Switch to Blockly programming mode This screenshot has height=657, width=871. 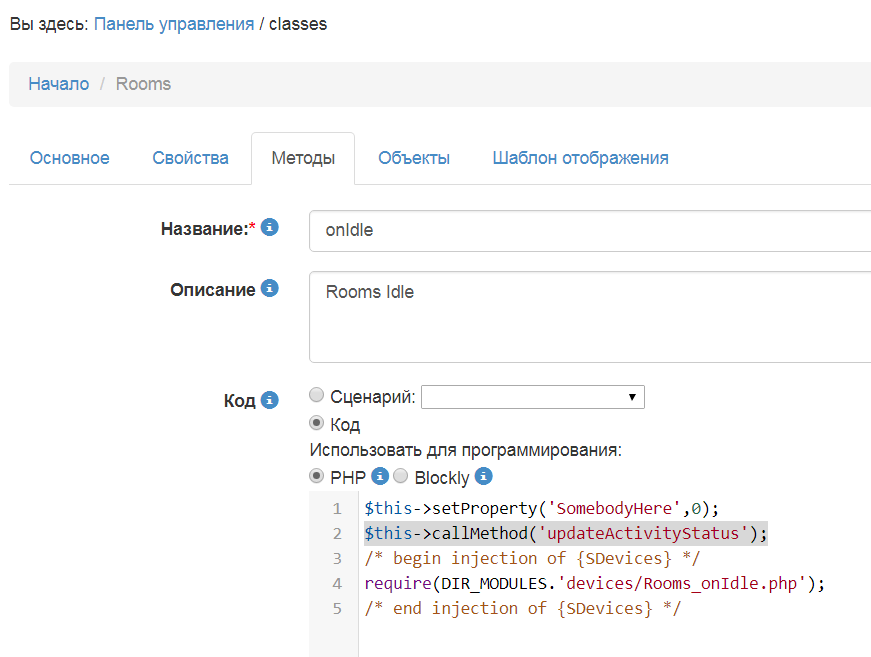[x=400, y=476]
